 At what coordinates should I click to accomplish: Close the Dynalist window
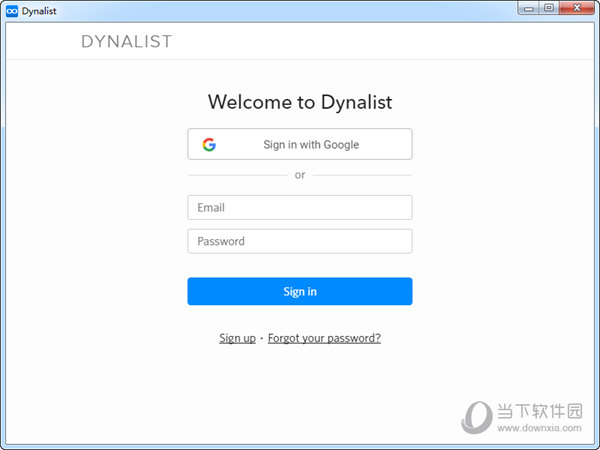(x=577, y=8)
